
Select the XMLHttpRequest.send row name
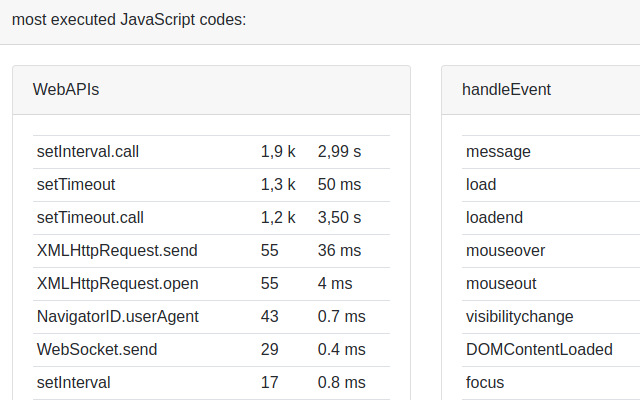tap(117, 251)
